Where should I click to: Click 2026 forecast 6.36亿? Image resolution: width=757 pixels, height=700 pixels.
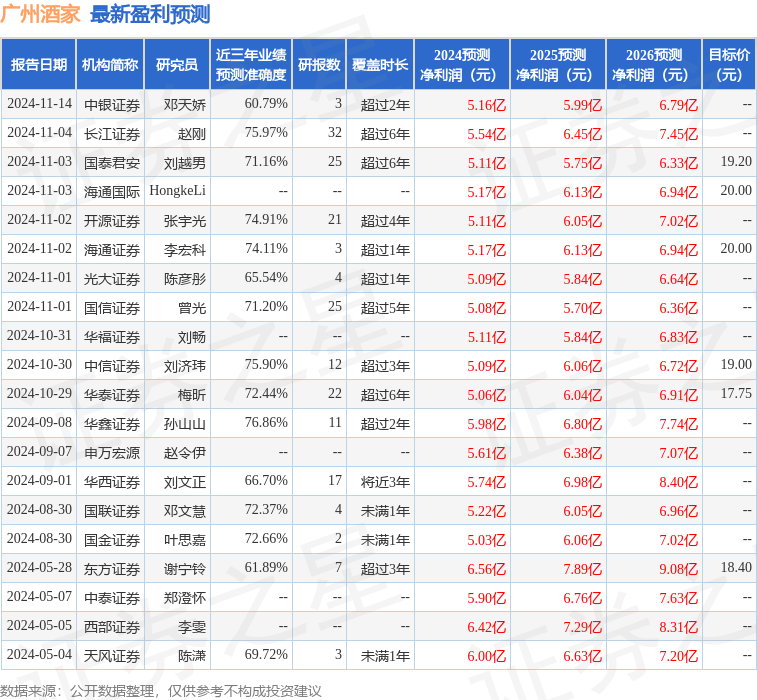point(678,308)
